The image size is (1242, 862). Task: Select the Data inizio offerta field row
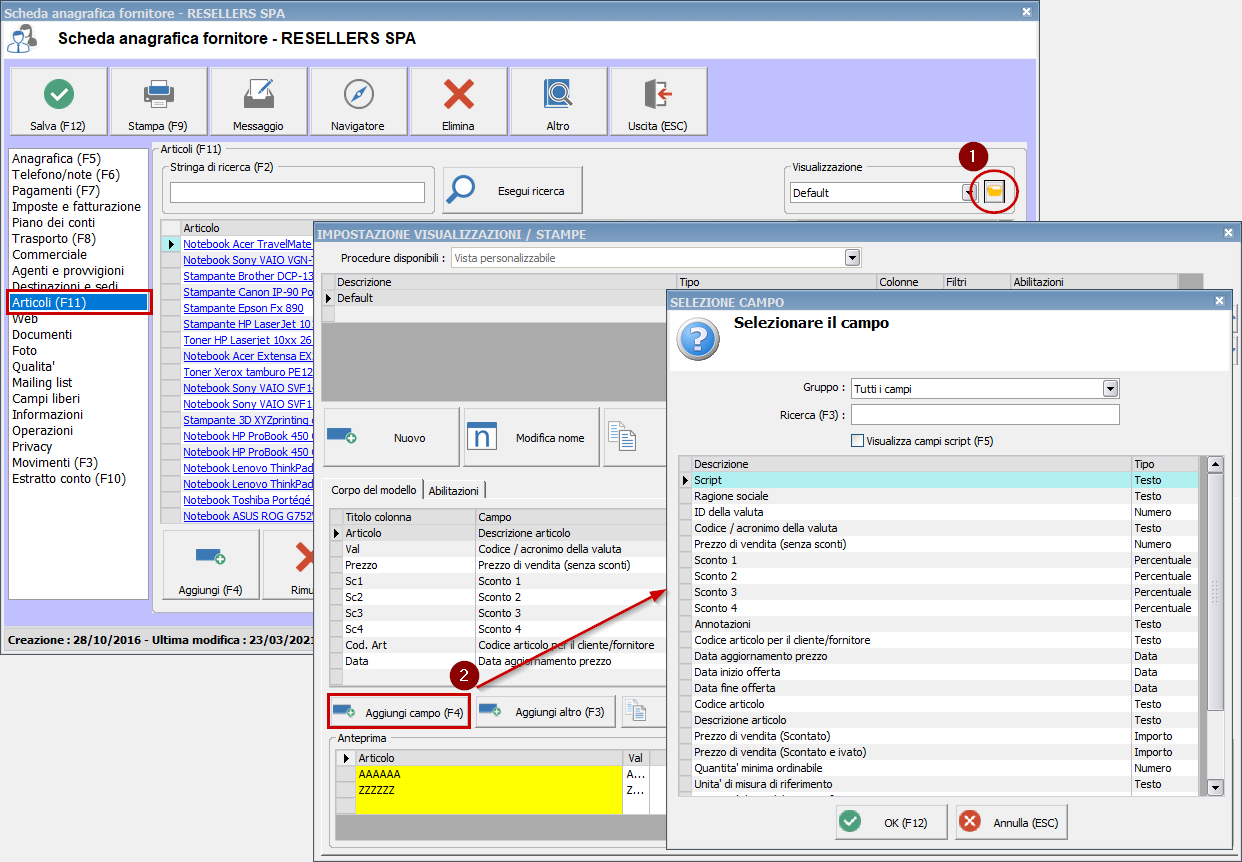click(x=938, y=672)
